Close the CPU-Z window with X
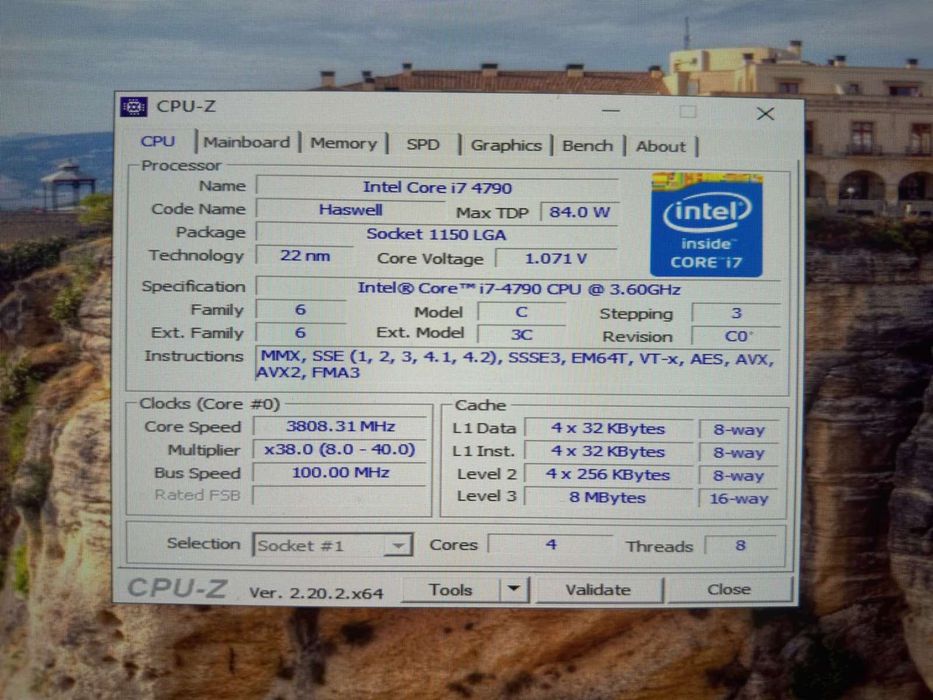This screenshot has width=933, height=700. [765, 113]
